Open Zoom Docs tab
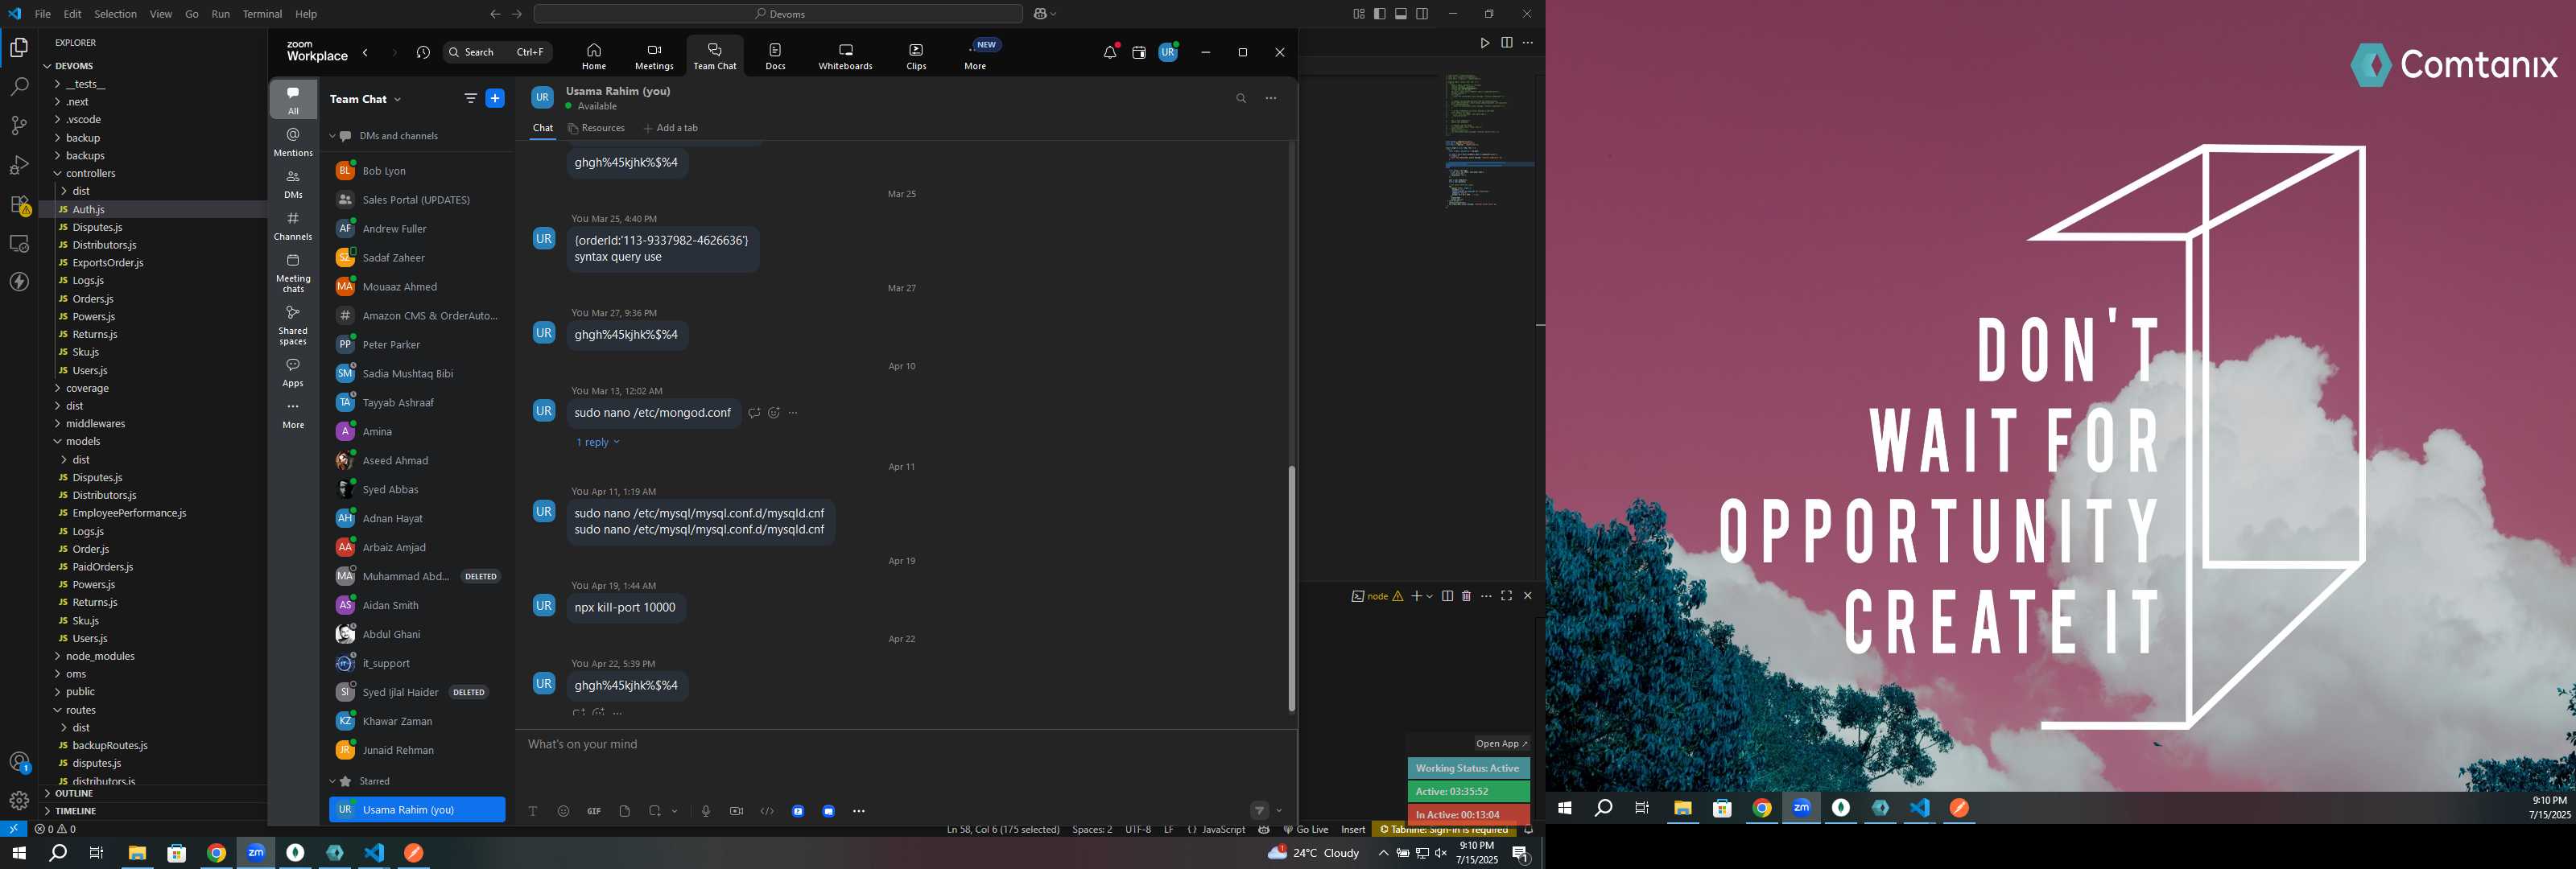The width and height of the screenshot is (2576, 869). 775,56
